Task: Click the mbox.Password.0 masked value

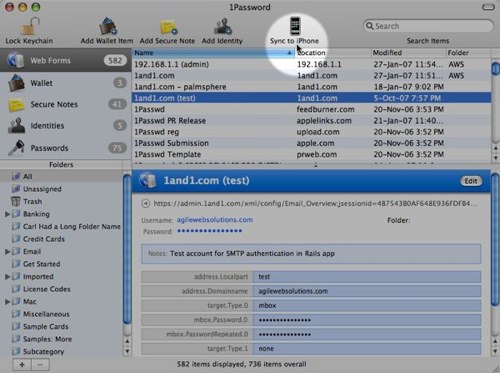Action: (367, 320)
